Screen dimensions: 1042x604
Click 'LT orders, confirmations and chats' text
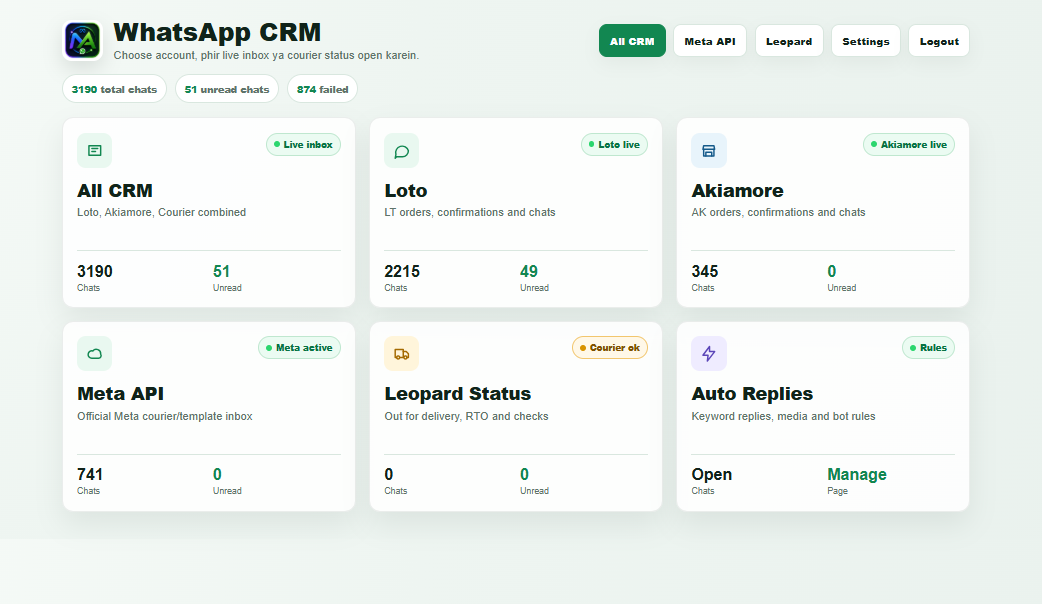(x=470, y=213)
